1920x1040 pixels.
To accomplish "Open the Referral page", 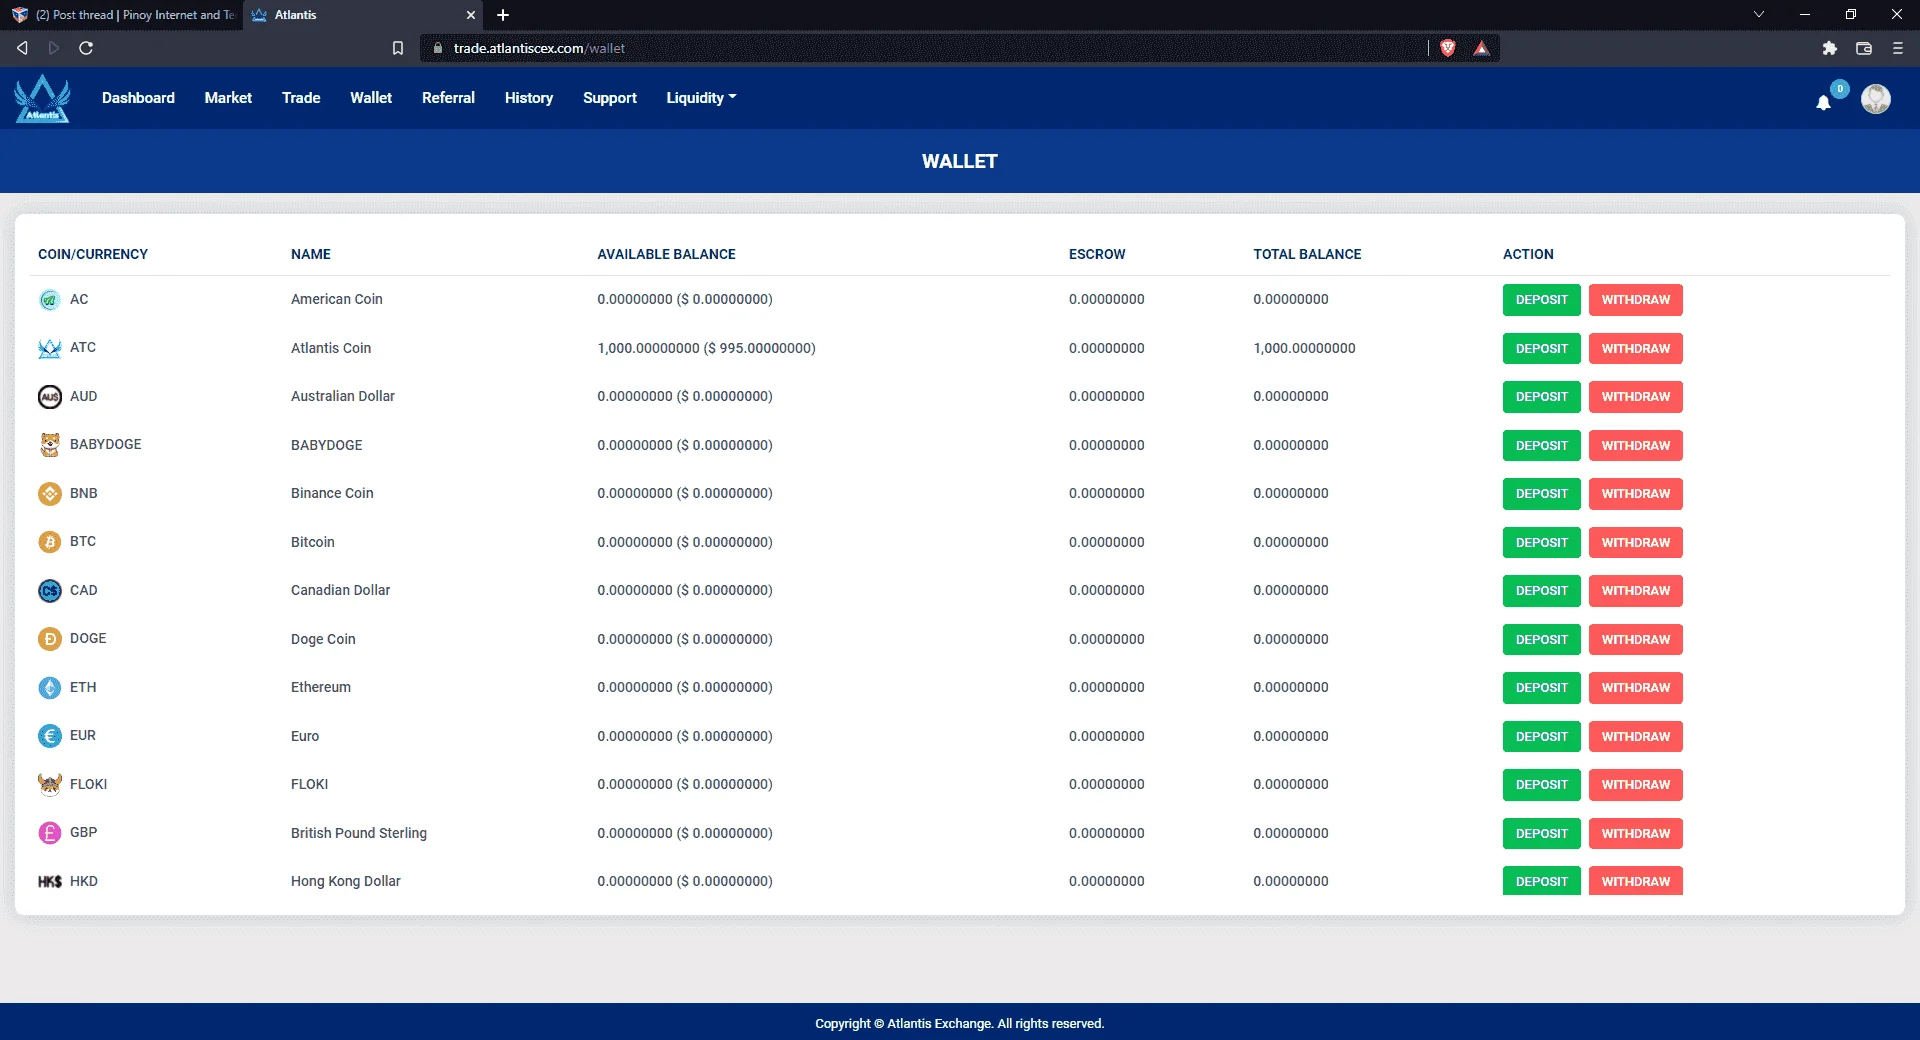I will (448, 98).
